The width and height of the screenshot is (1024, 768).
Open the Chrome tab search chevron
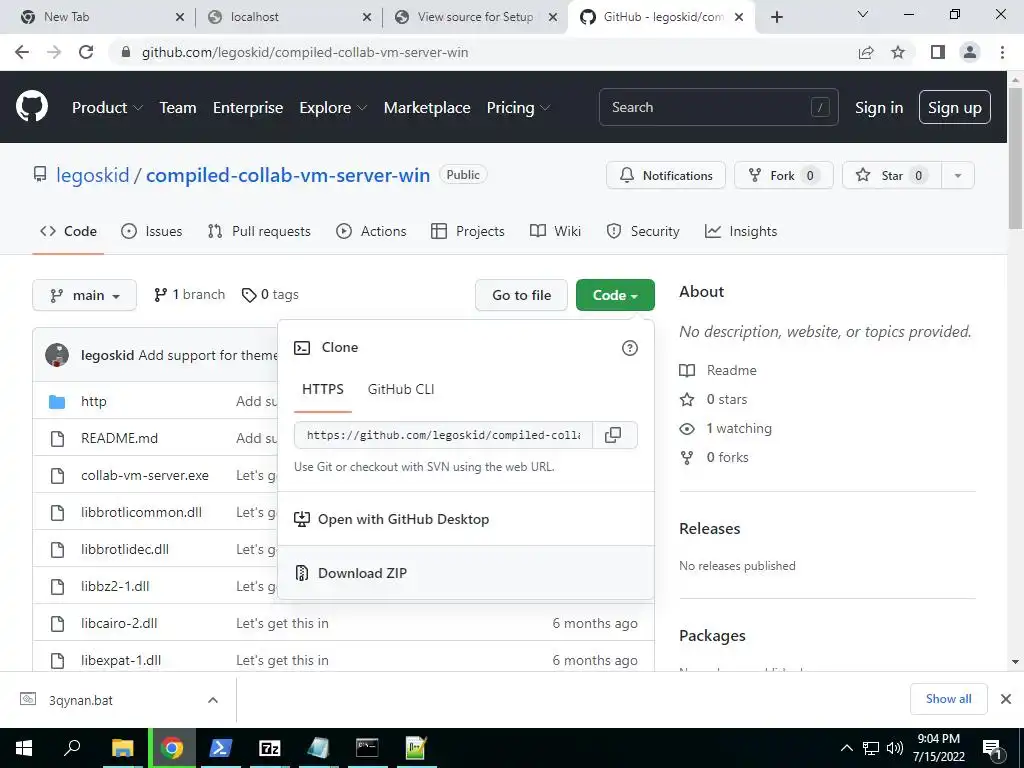tap(863, 14)
